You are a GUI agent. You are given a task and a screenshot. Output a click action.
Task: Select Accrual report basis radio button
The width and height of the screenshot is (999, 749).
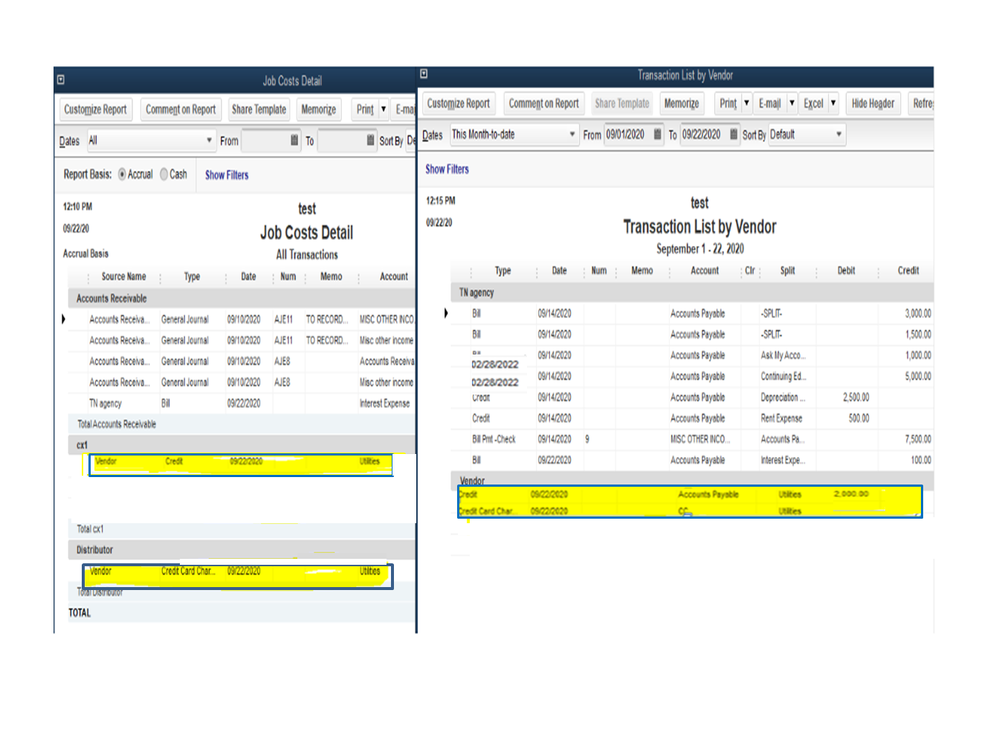122,175
